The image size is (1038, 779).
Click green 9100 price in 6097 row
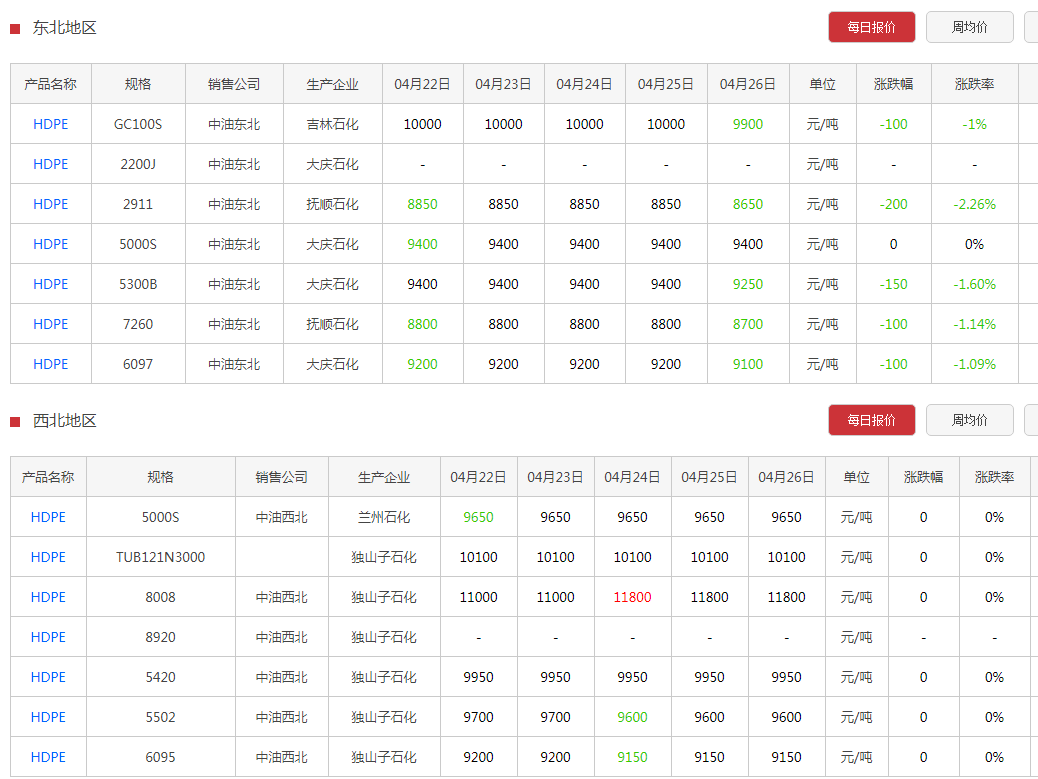[748, 364]
